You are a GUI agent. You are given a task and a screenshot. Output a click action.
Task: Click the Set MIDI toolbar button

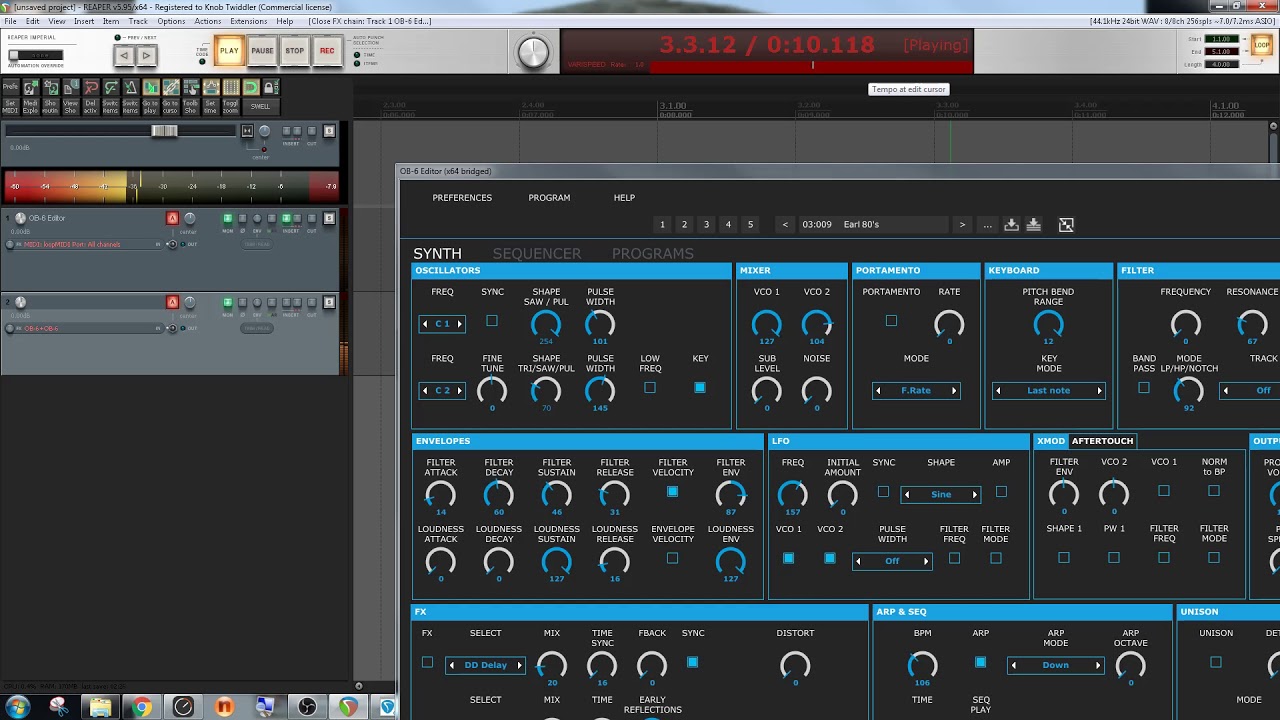pyautogui.click(x=11, y=106)
